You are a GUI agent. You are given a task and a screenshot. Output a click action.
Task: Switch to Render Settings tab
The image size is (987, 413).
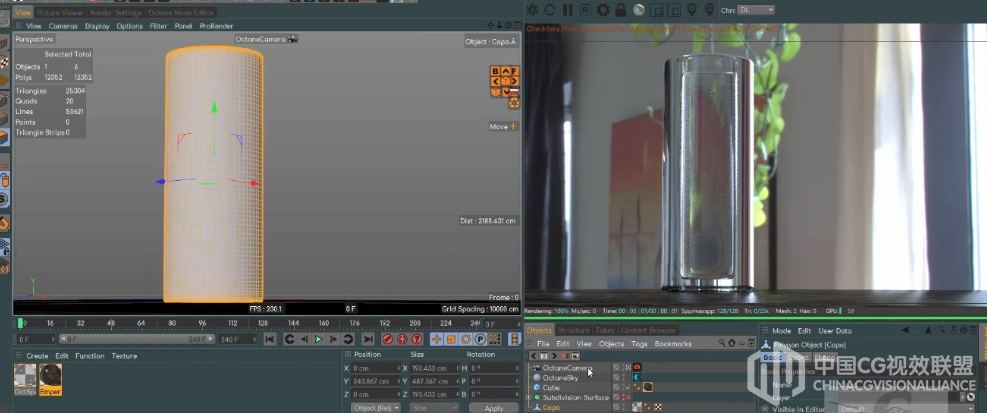[115, 13]
